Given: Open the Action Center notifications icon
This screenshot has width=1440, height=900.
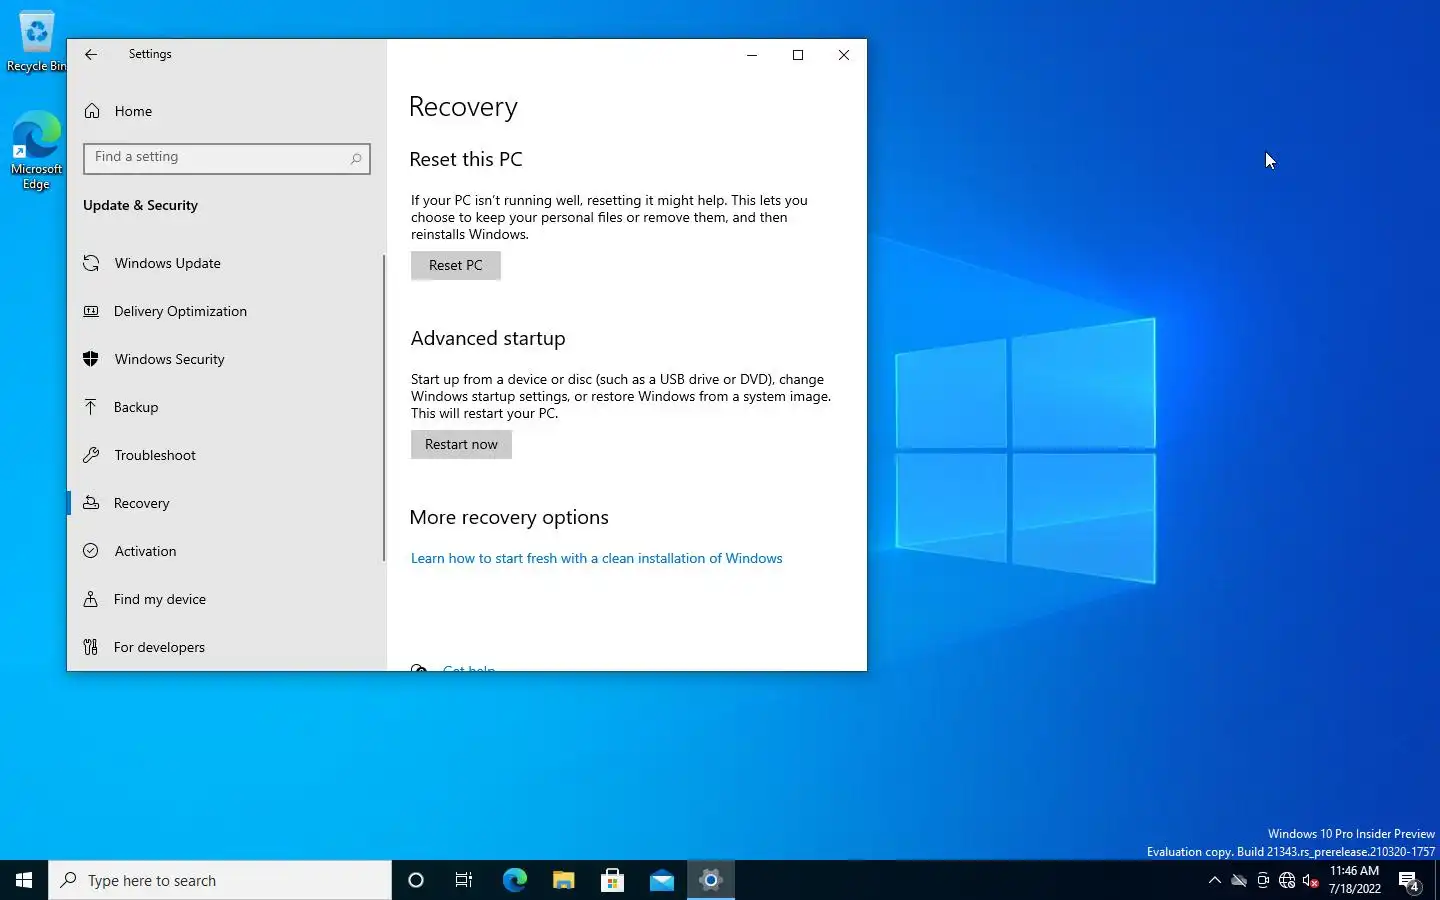Looking at the screenshot, I should click(1409, 880).
